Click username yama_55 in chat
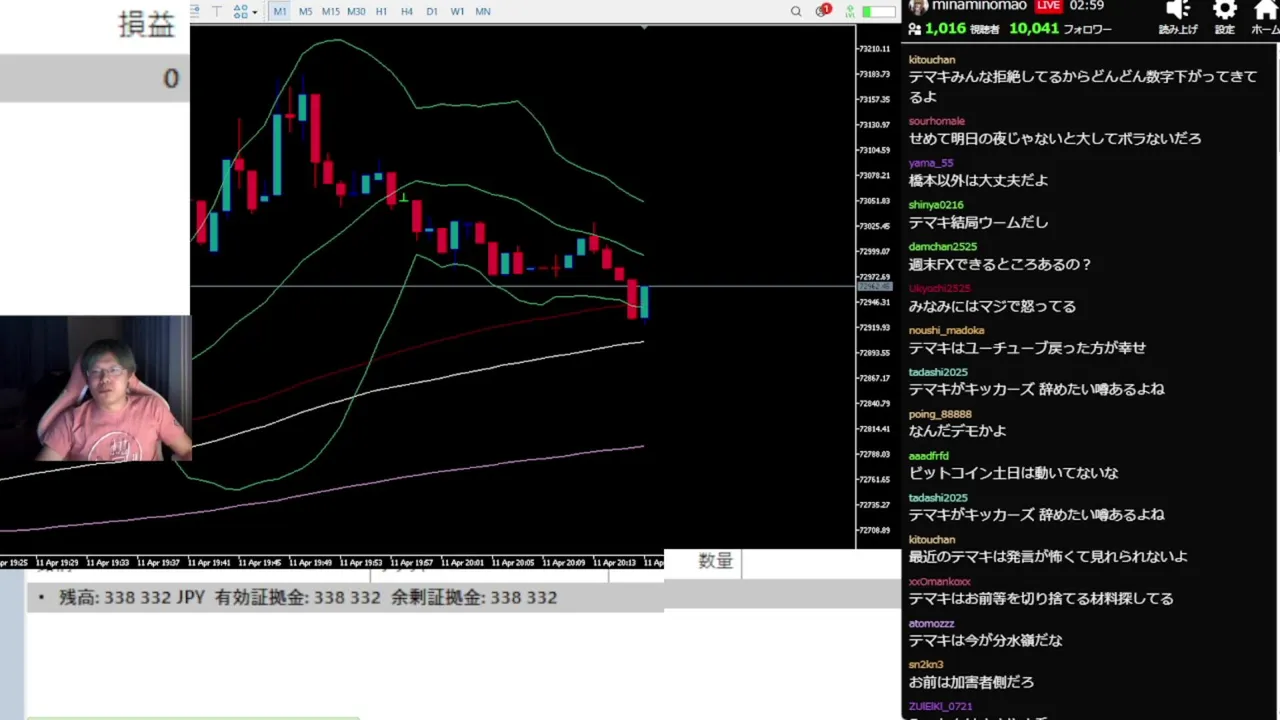The image size is (1280, 720). (930, 163)
